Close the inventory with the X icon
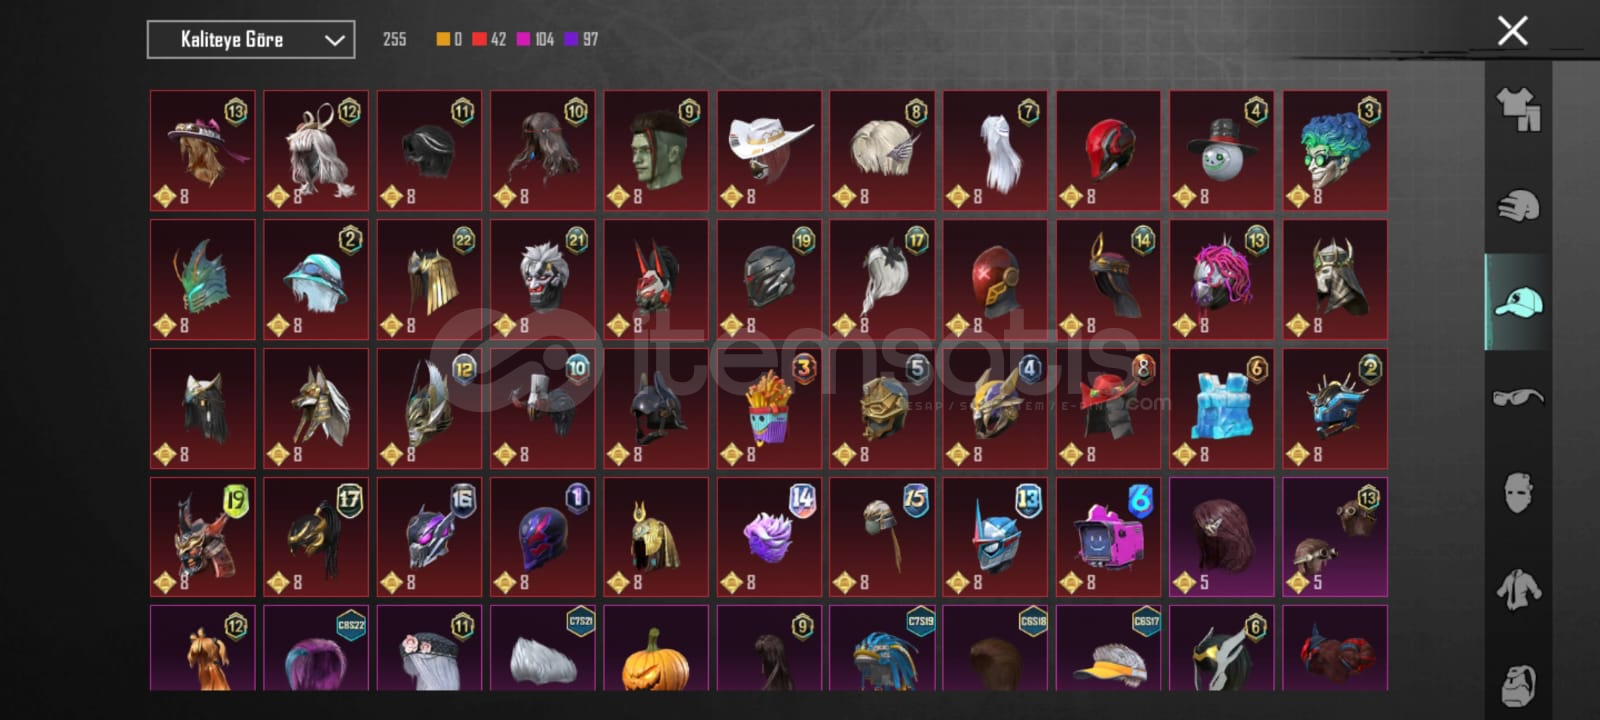This screenshot has width=1600, height=720. (1512, 31)
